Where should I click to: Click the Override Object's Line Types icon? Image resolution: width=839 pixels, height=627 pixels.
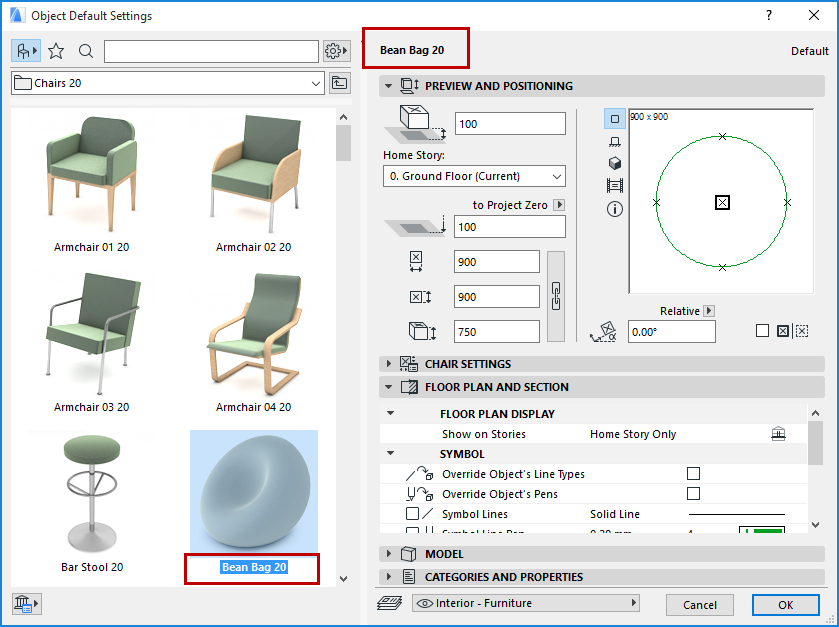click(419, 473)
